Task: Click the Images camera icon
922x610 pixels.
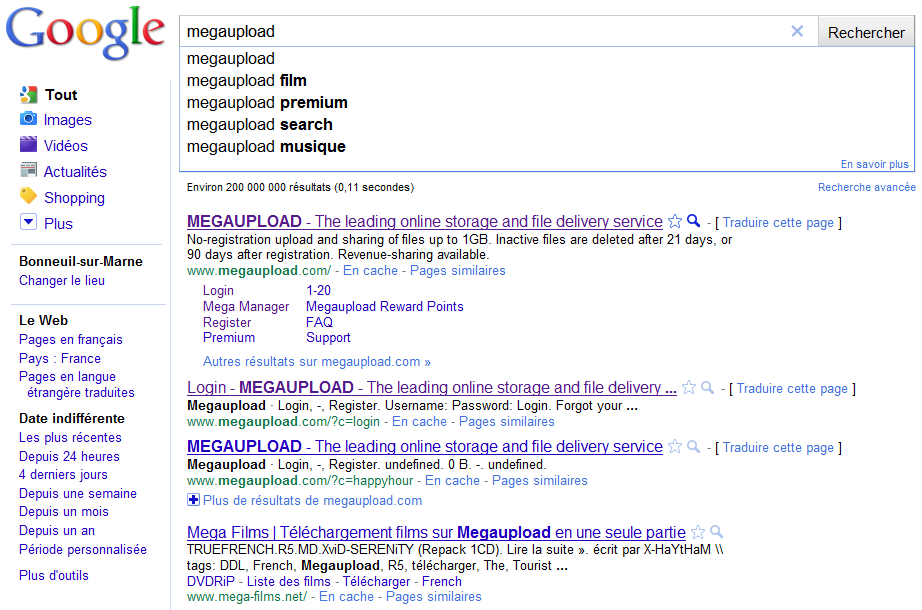Action: point(28,119)
